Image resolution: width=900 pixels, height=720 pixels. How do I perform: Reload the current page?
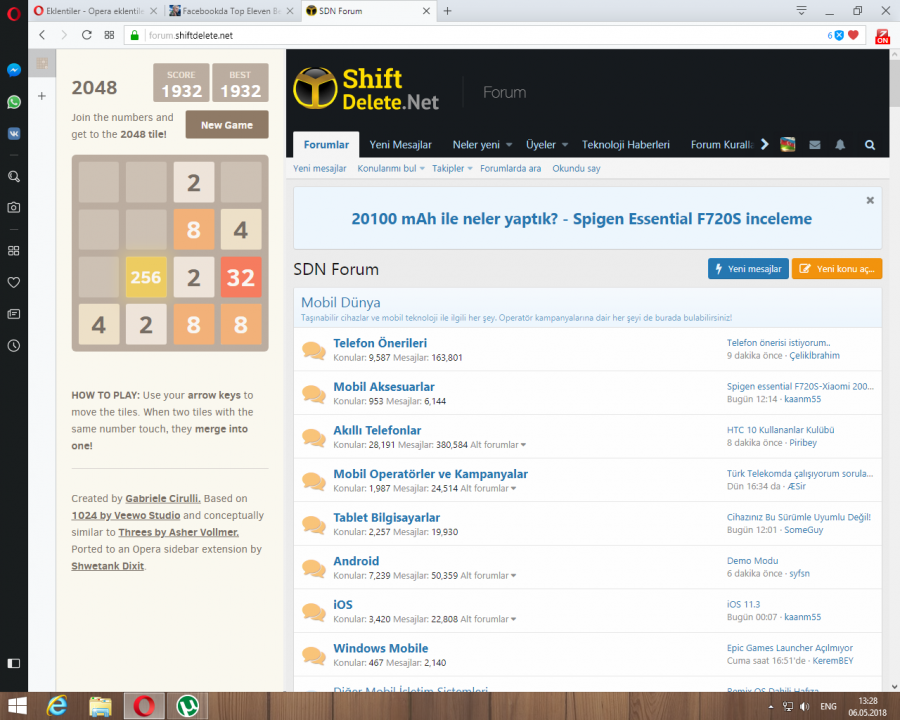(x=87, y=35)
